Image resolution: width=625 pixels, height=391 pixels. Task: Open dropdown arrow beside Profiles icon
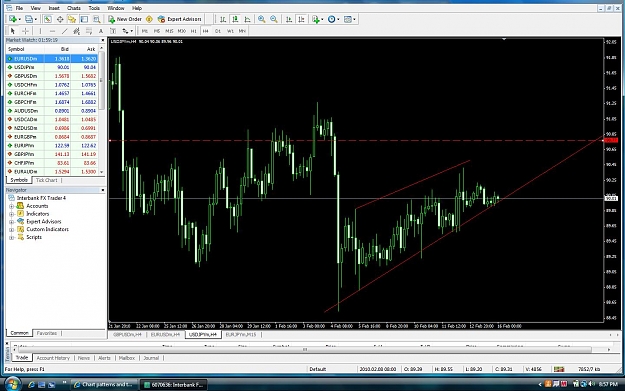pos(35,19)
